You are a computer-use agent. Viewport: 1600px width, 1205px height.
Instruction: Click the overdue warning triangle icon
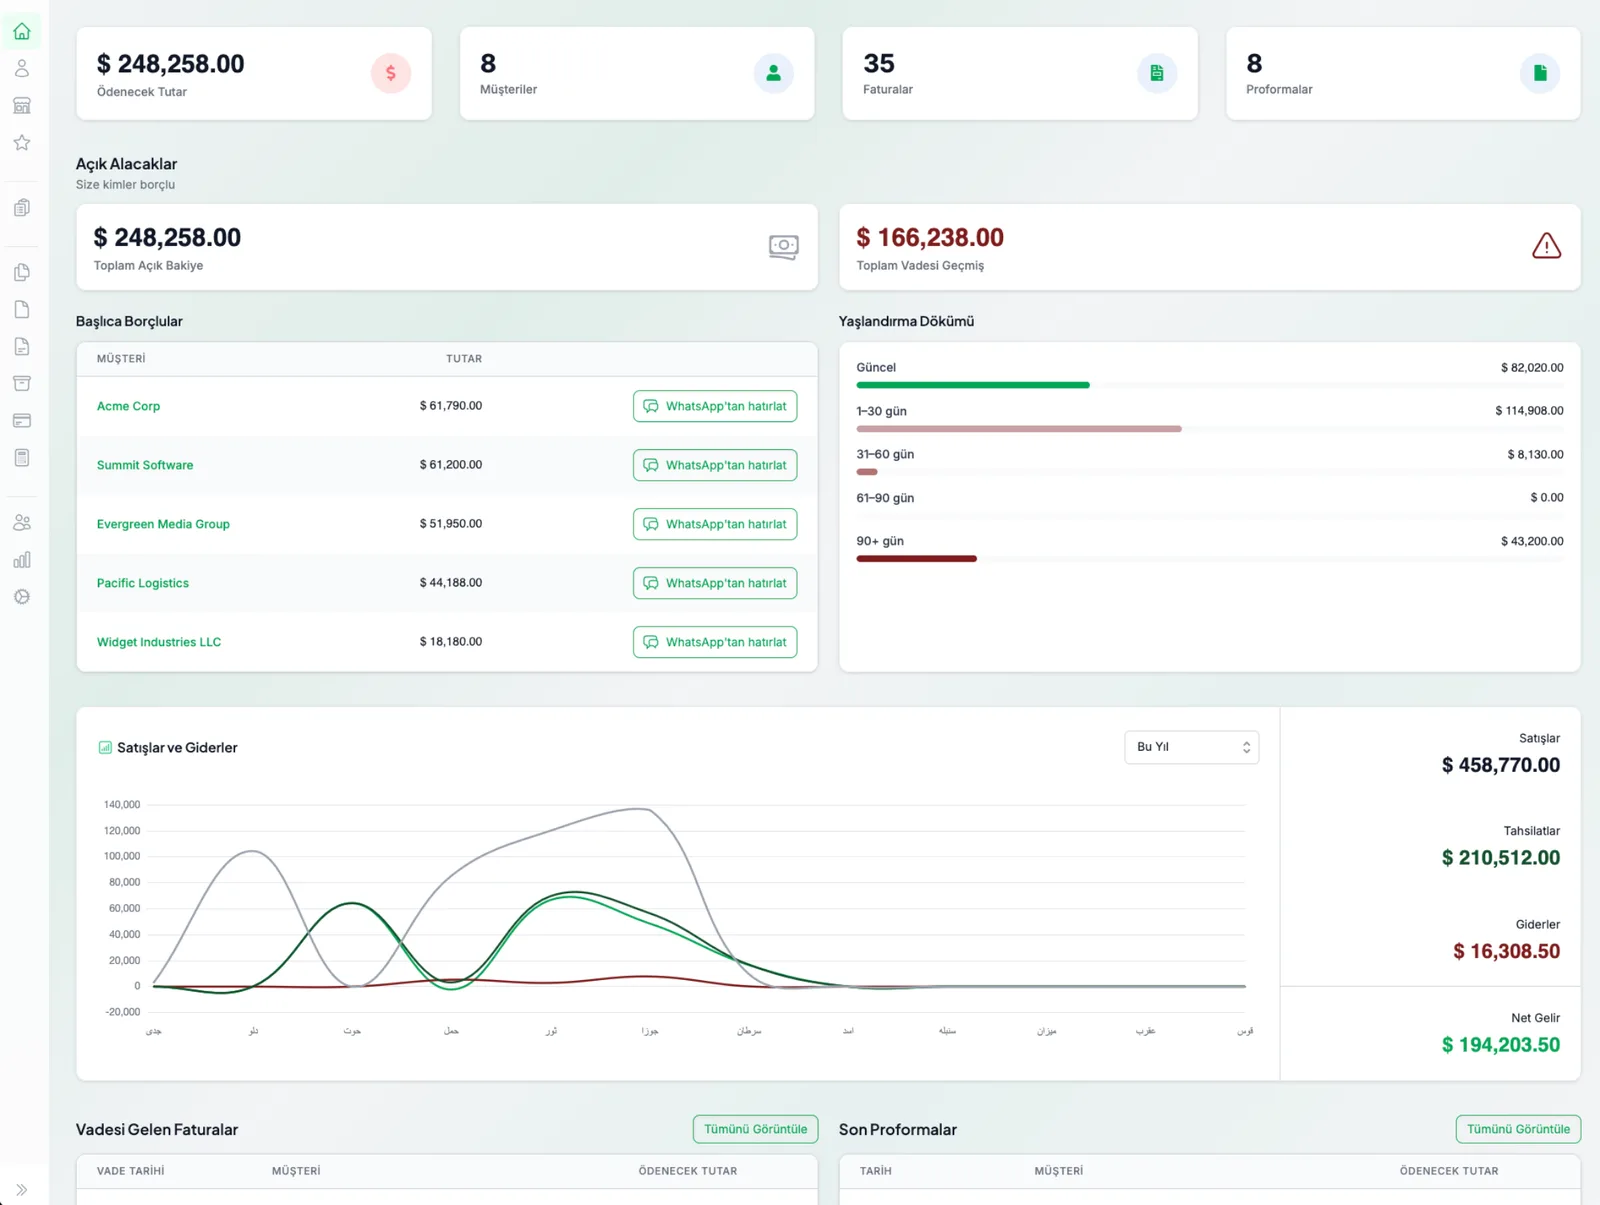(1546, 246)
